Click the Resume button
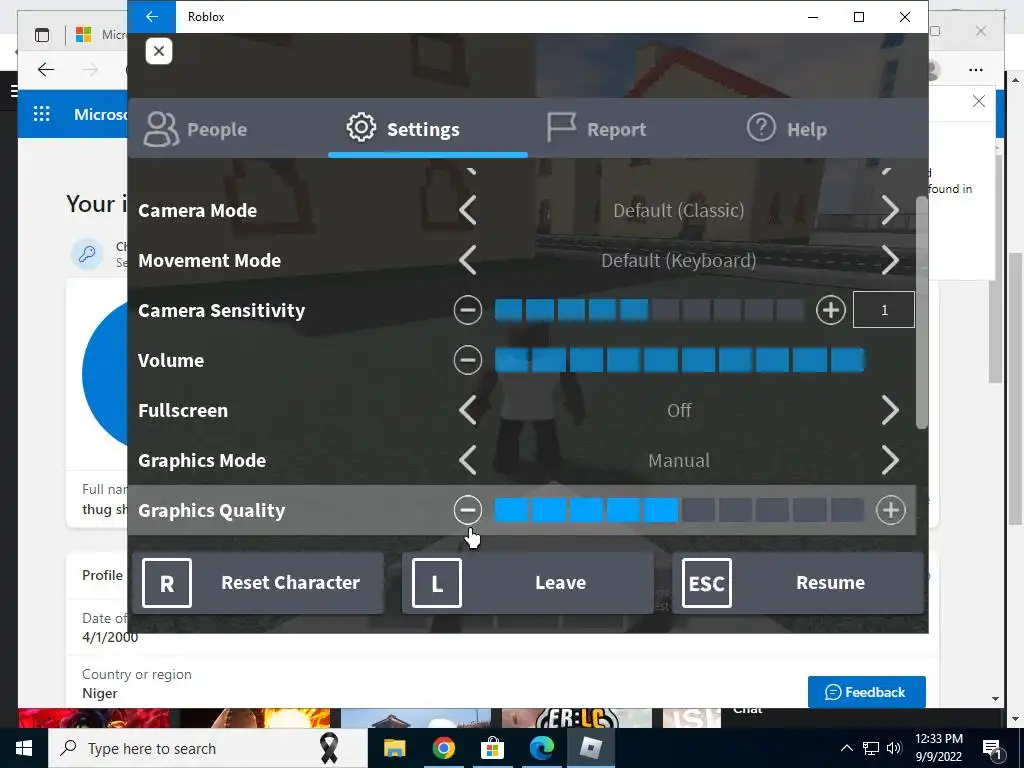Screen dimensions: 1024x768 pos(798,583)
